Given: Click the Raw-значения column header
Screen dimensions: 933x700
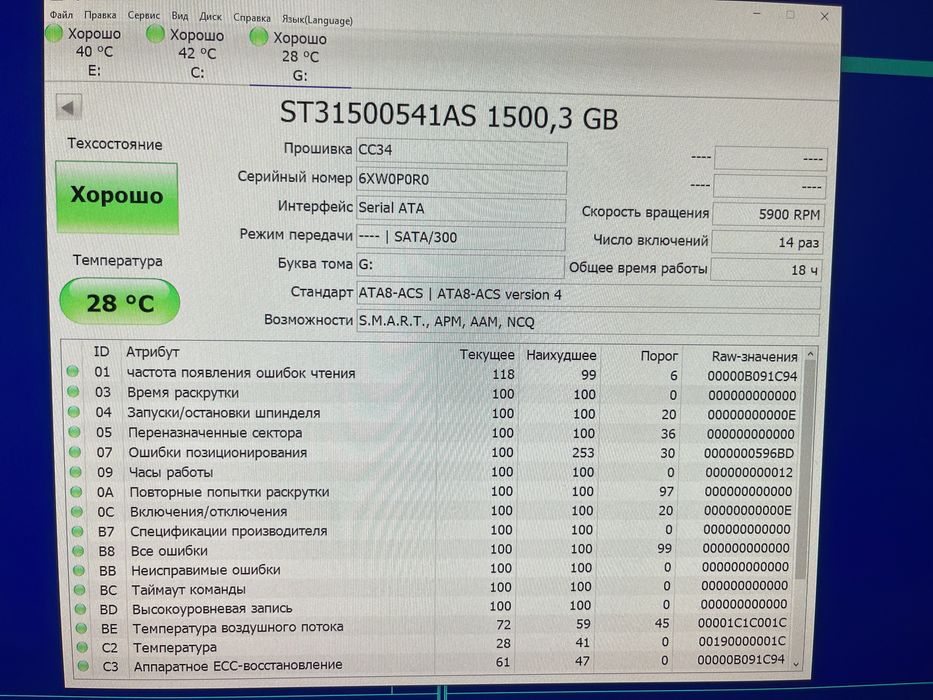Looking at the screenshot, I should (x=754, y=357).
